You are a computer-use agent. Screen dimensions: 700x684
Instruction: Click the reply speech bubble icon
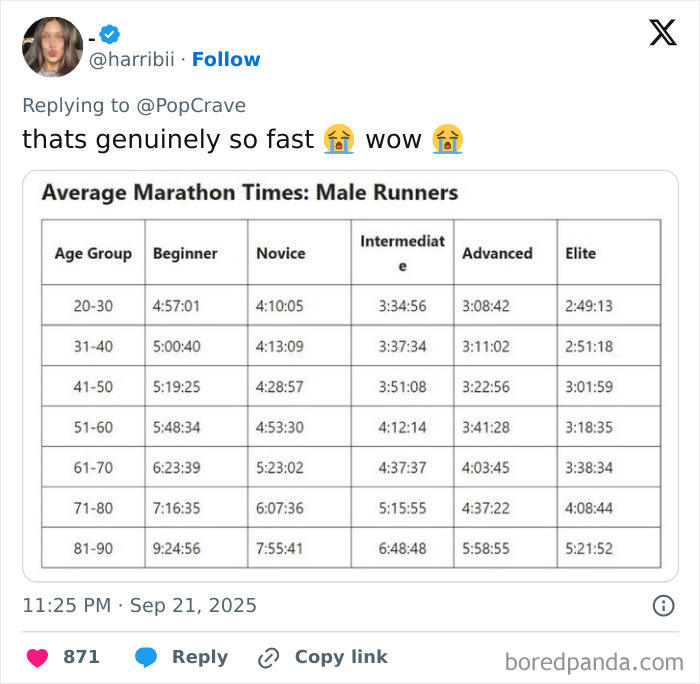pos(146,657)
